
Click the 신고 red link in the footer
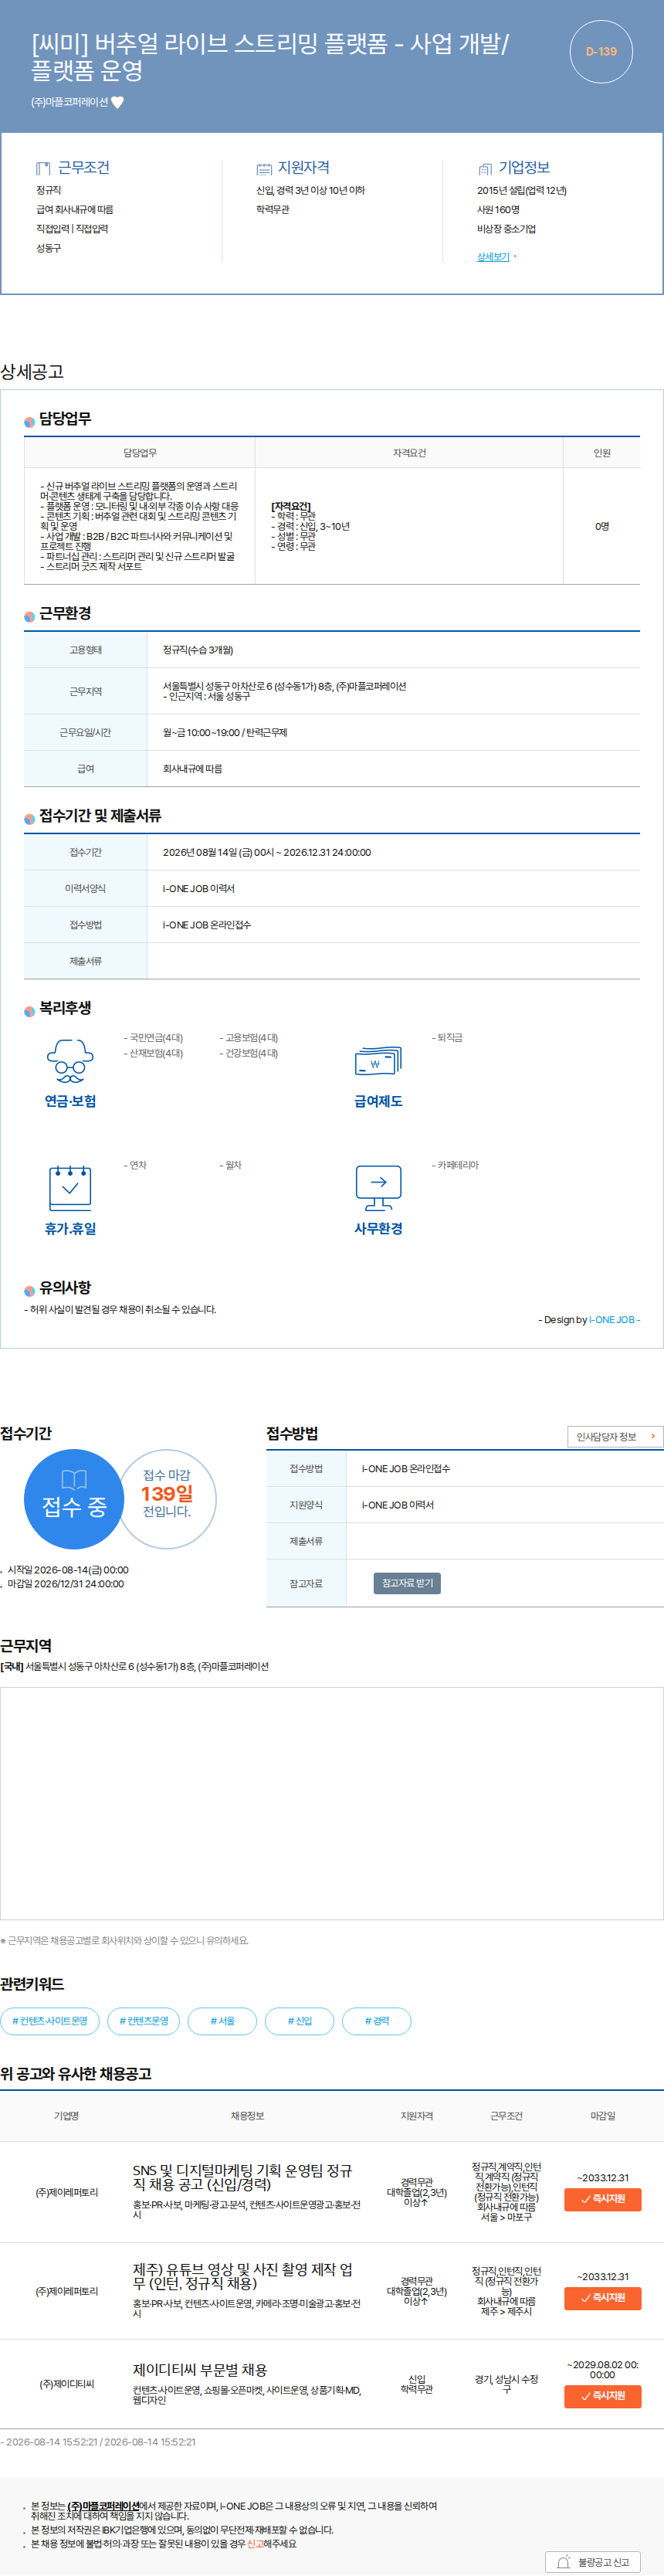pyautogui.click(x=255, y=2544)
